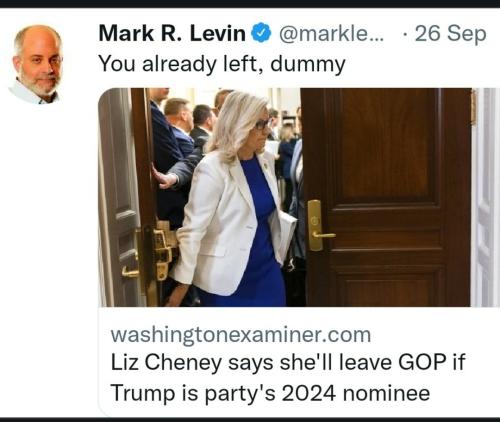Click the empty white area beneath the avatar
500x422 pixels.
point(47,260)
